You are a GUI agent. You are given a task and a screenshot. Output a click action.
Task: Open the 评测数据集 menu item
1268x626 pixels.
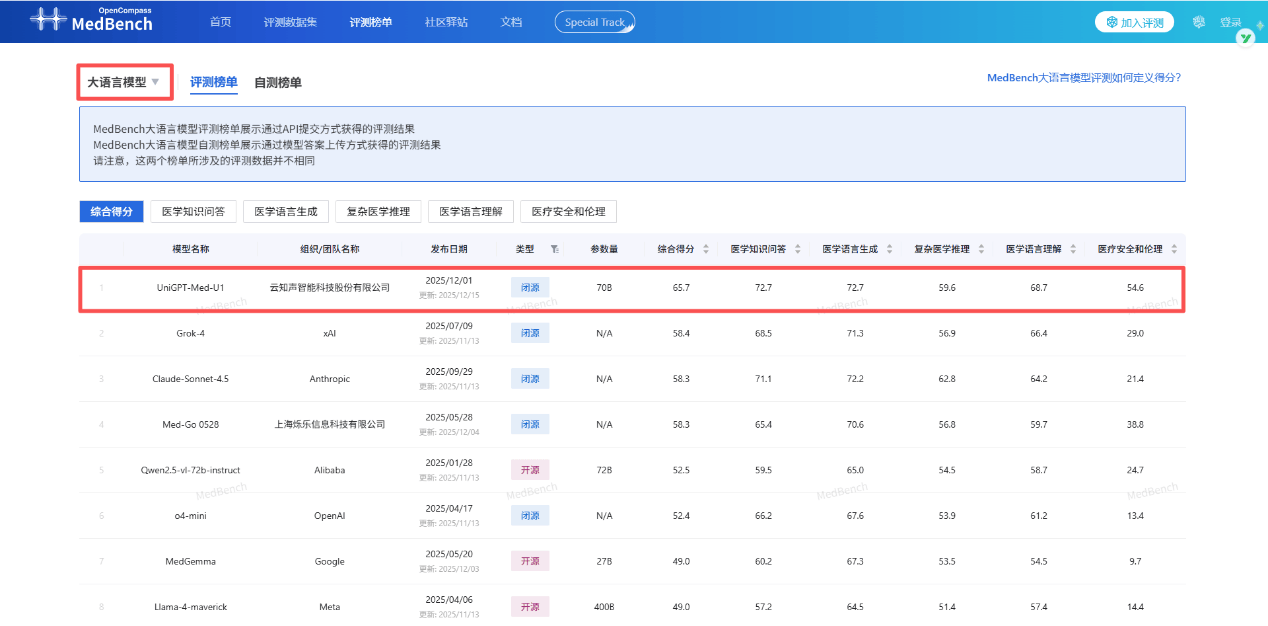291,20
